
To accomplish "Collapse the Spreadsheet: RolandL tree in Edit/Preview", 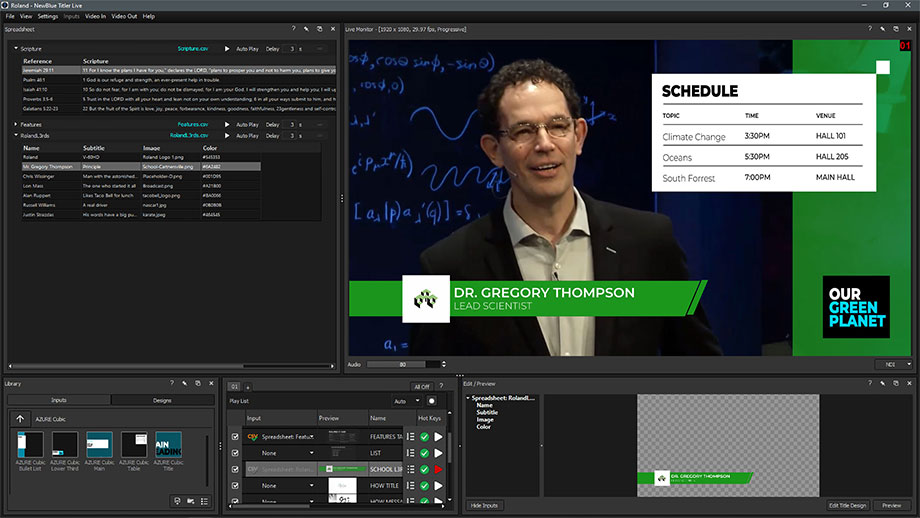I will 468,398.
